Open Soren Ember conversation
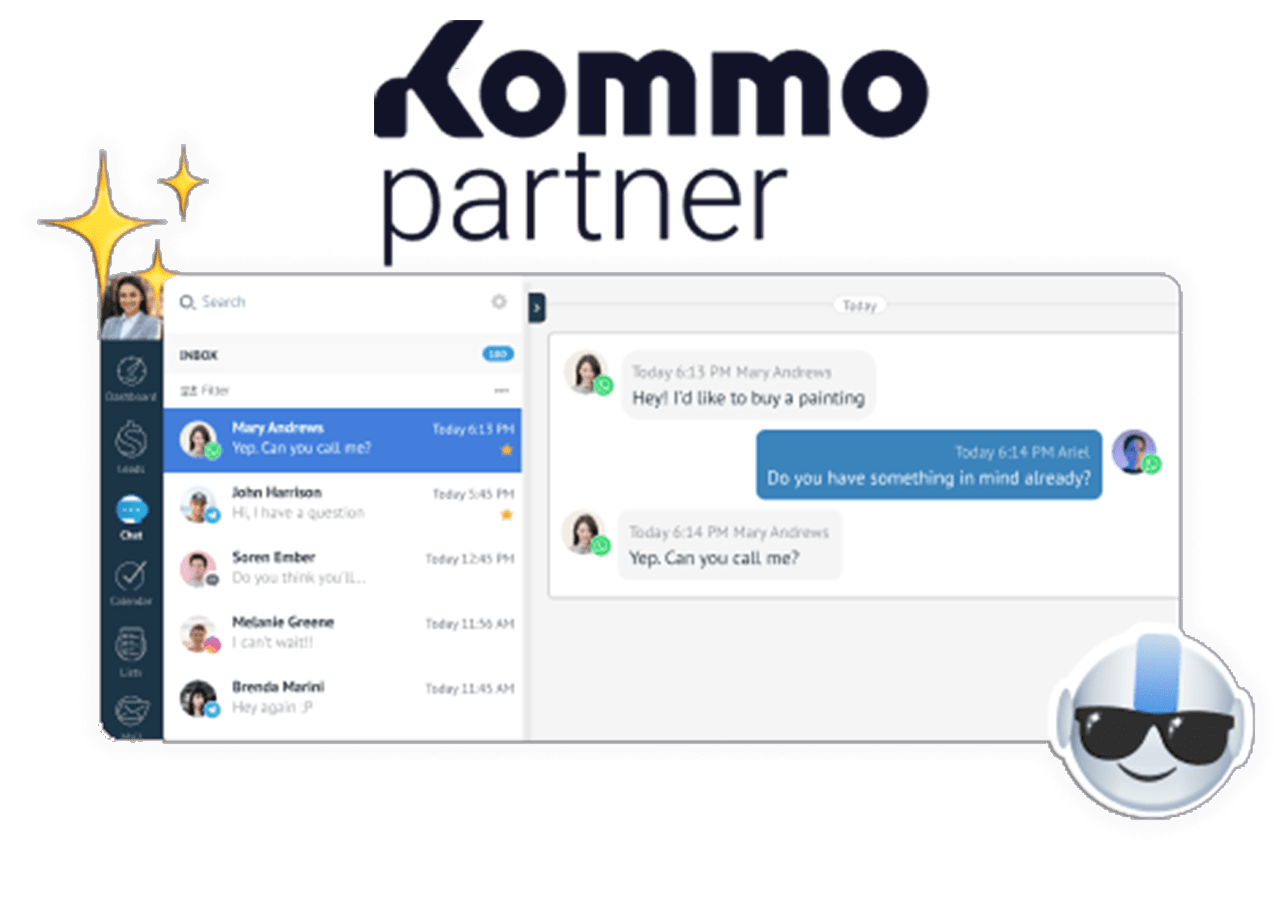The image size is (1280, 900). click(343, 569)
